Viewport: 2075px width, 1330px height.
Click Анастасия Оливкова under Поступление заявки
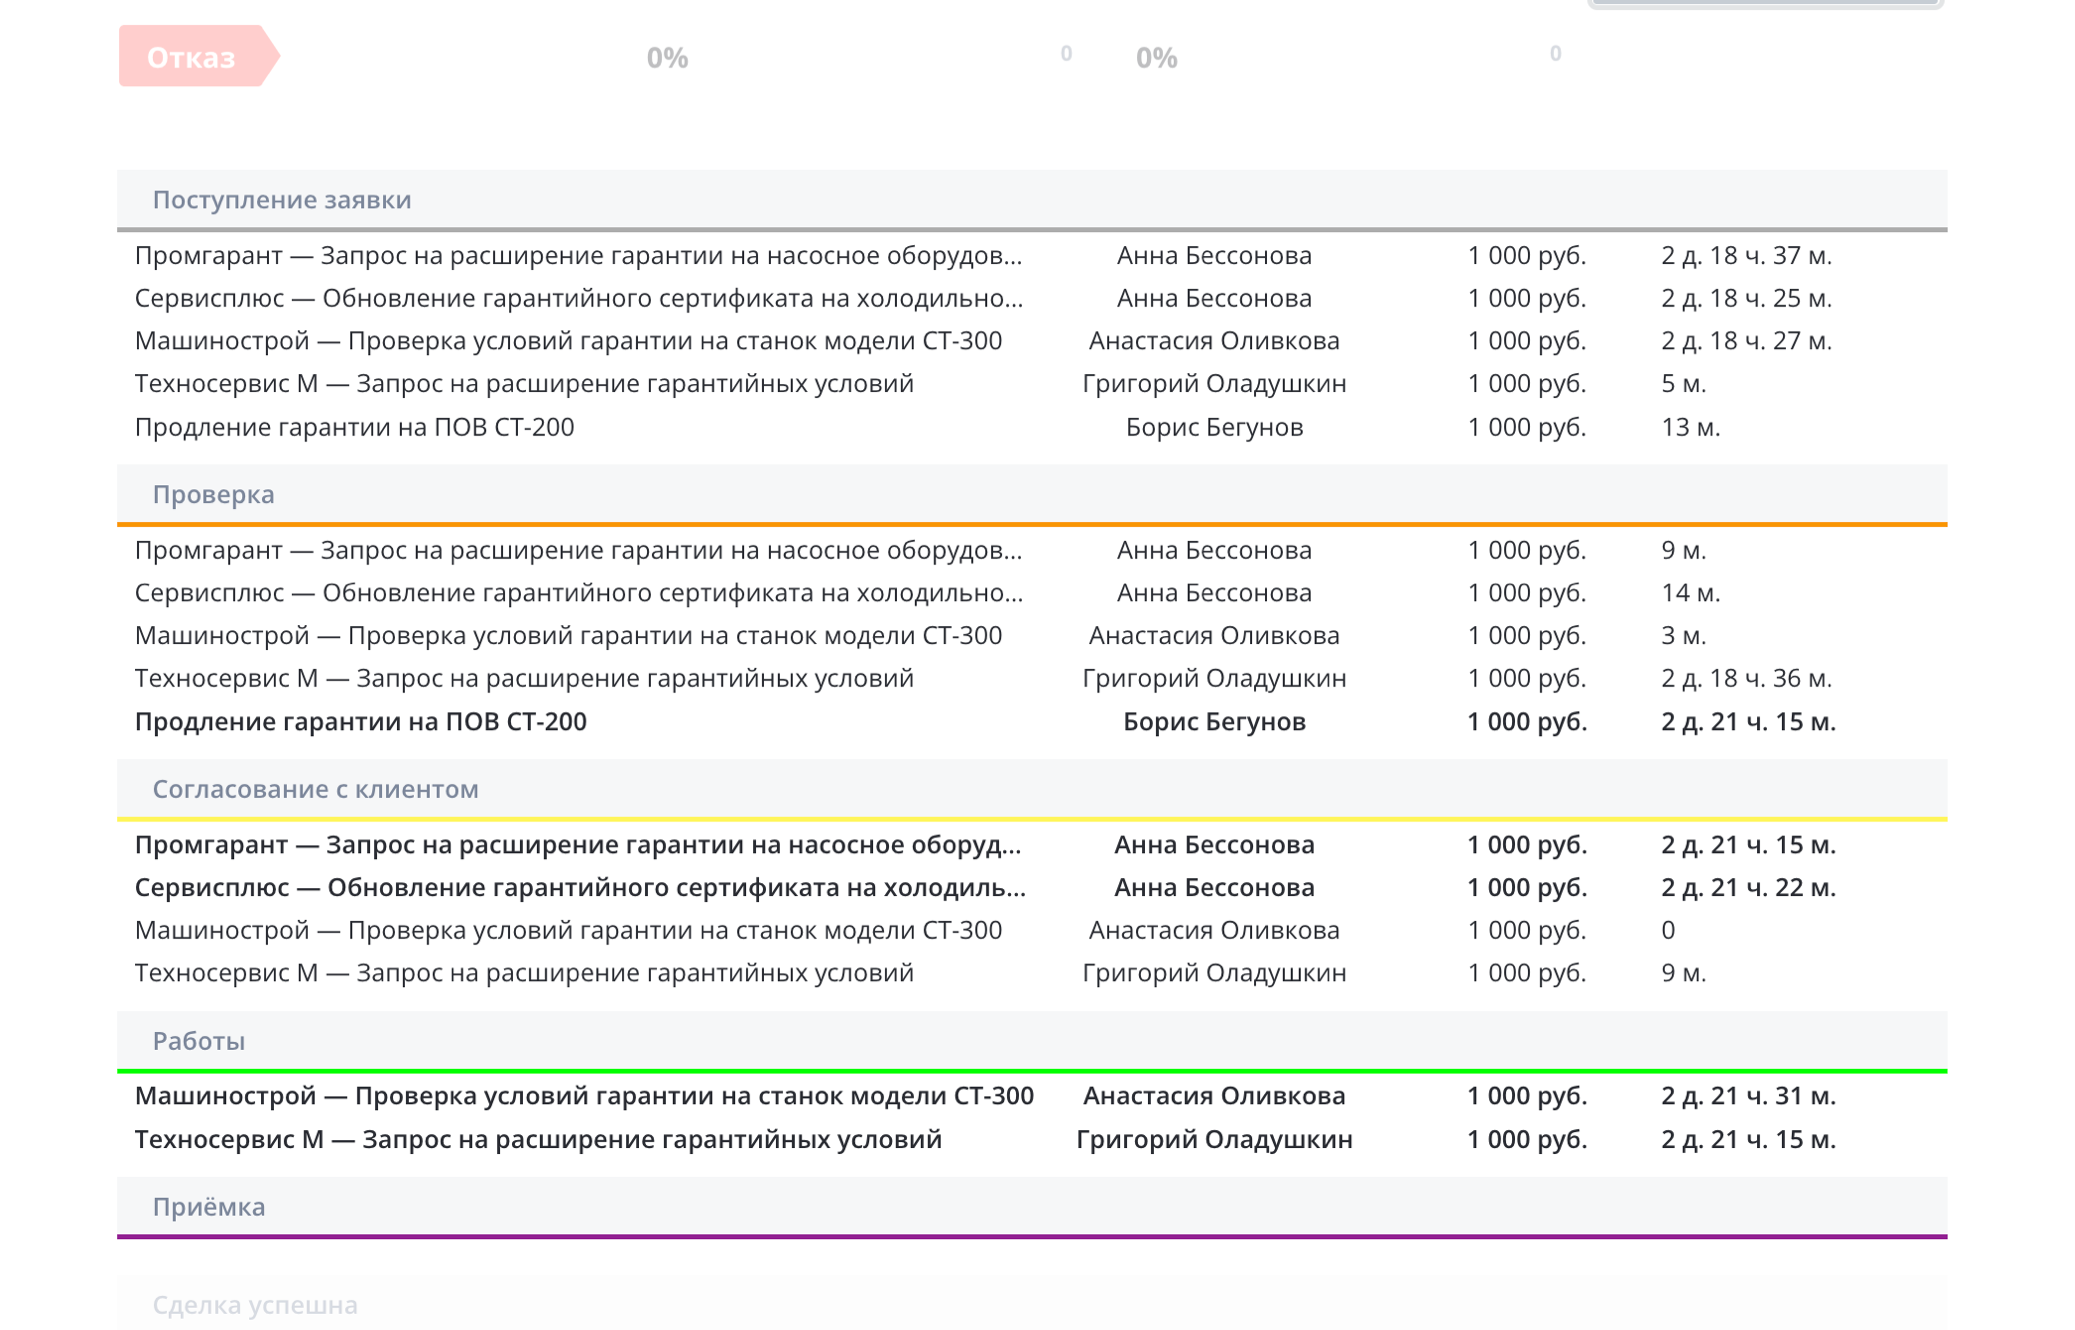point(1213,341)
